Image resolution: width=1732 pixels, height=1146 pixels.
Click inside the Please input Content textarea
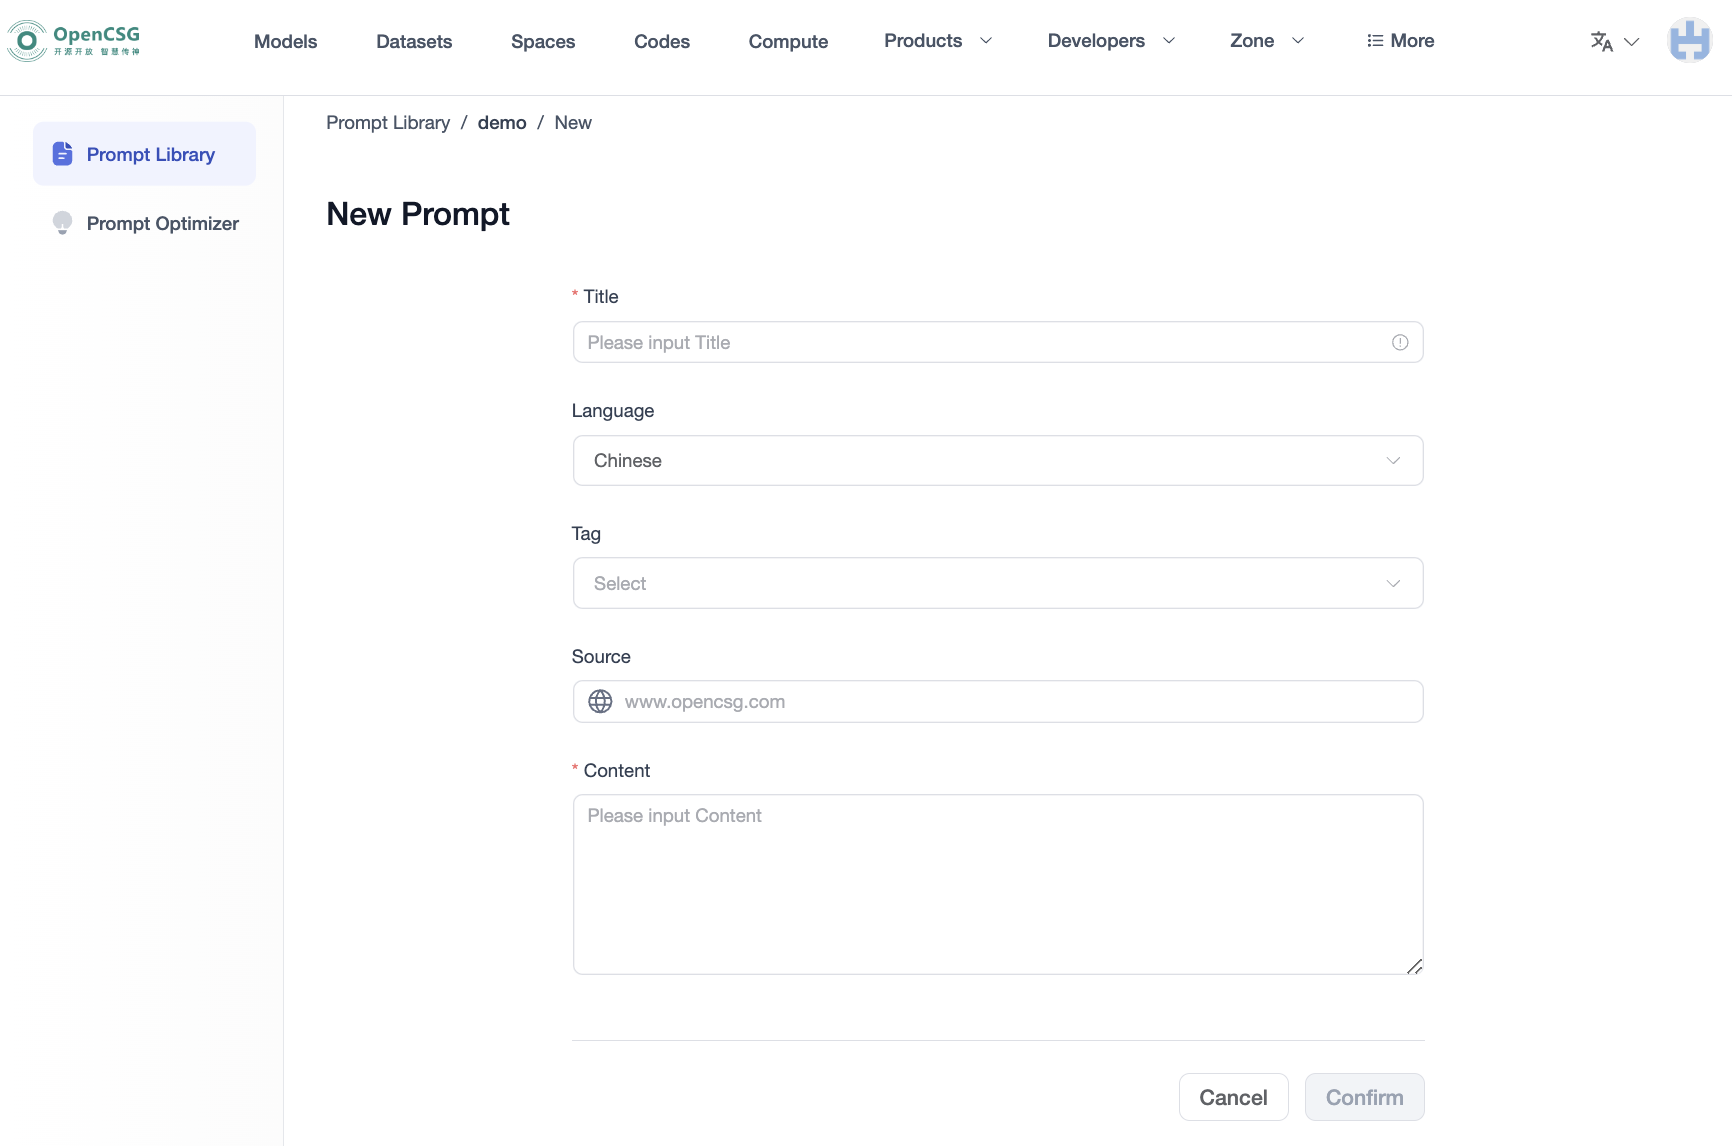click(x=997, y=885)
